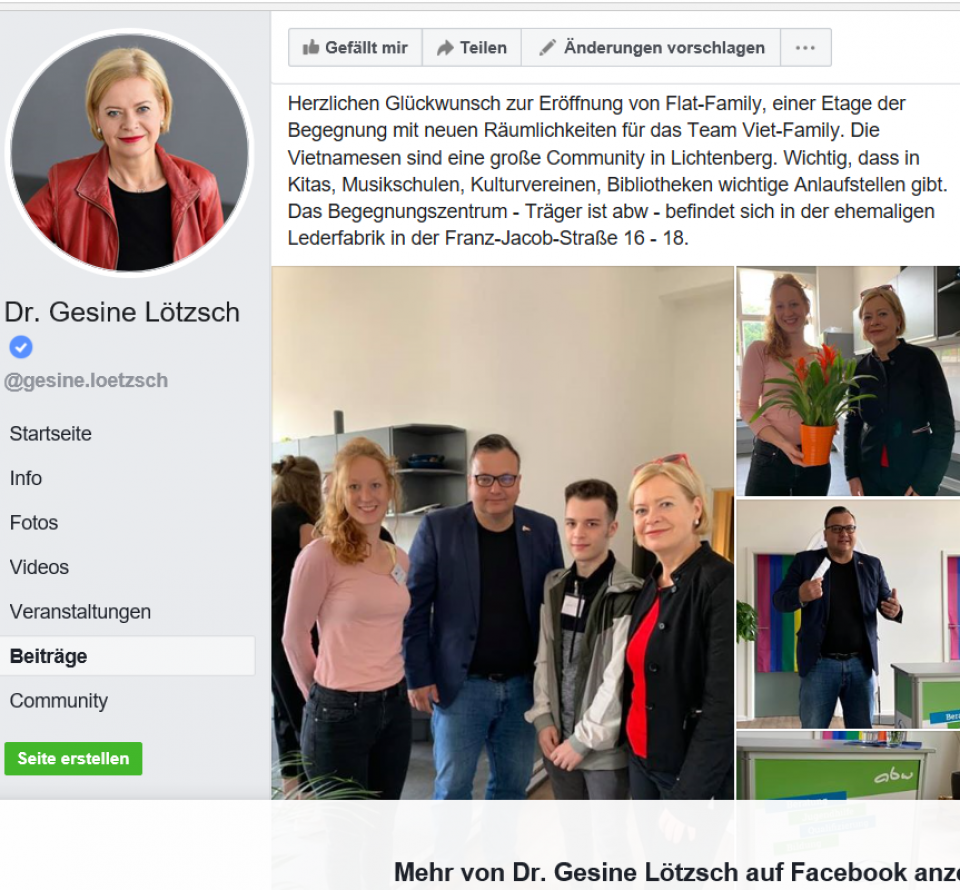This screenshot has height=890, width=960.
Task: Click the green Seite erstellen button
Action: point(73,758)
